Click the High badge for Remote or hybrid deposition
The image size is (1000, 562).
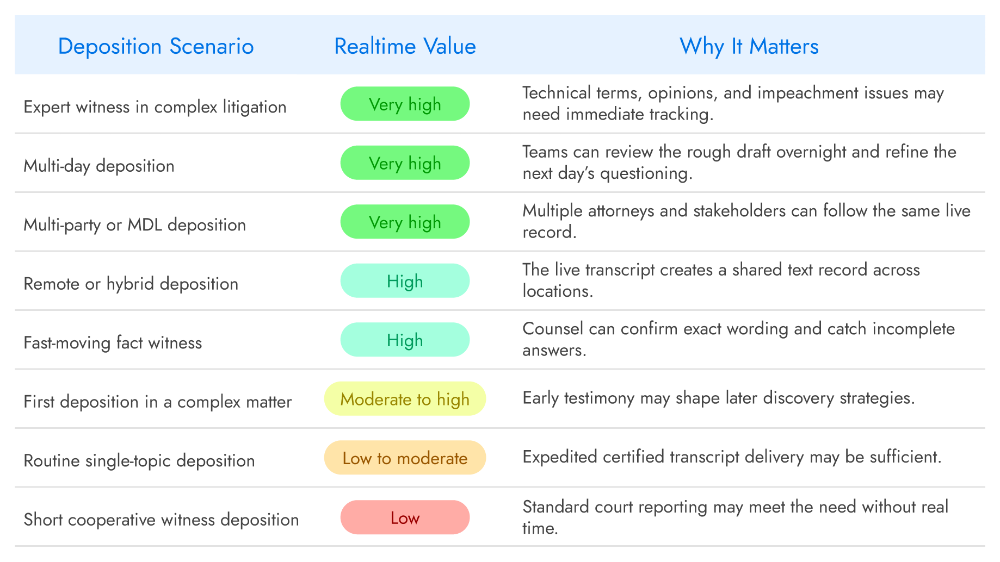[x=405, y=281]
